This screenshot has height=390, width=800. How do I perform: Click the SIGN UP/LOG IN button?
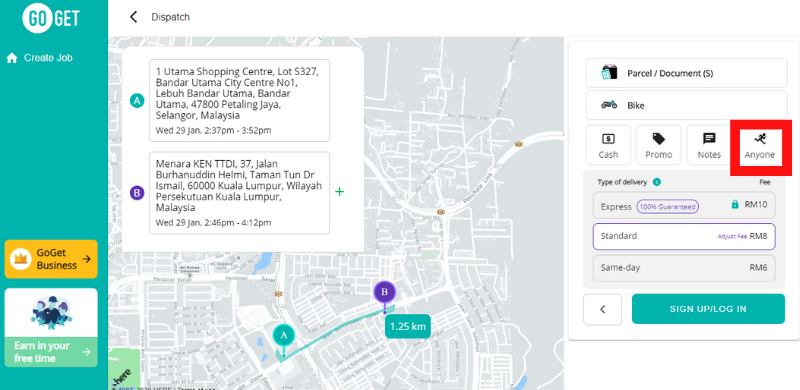click(x=708, y=309)
